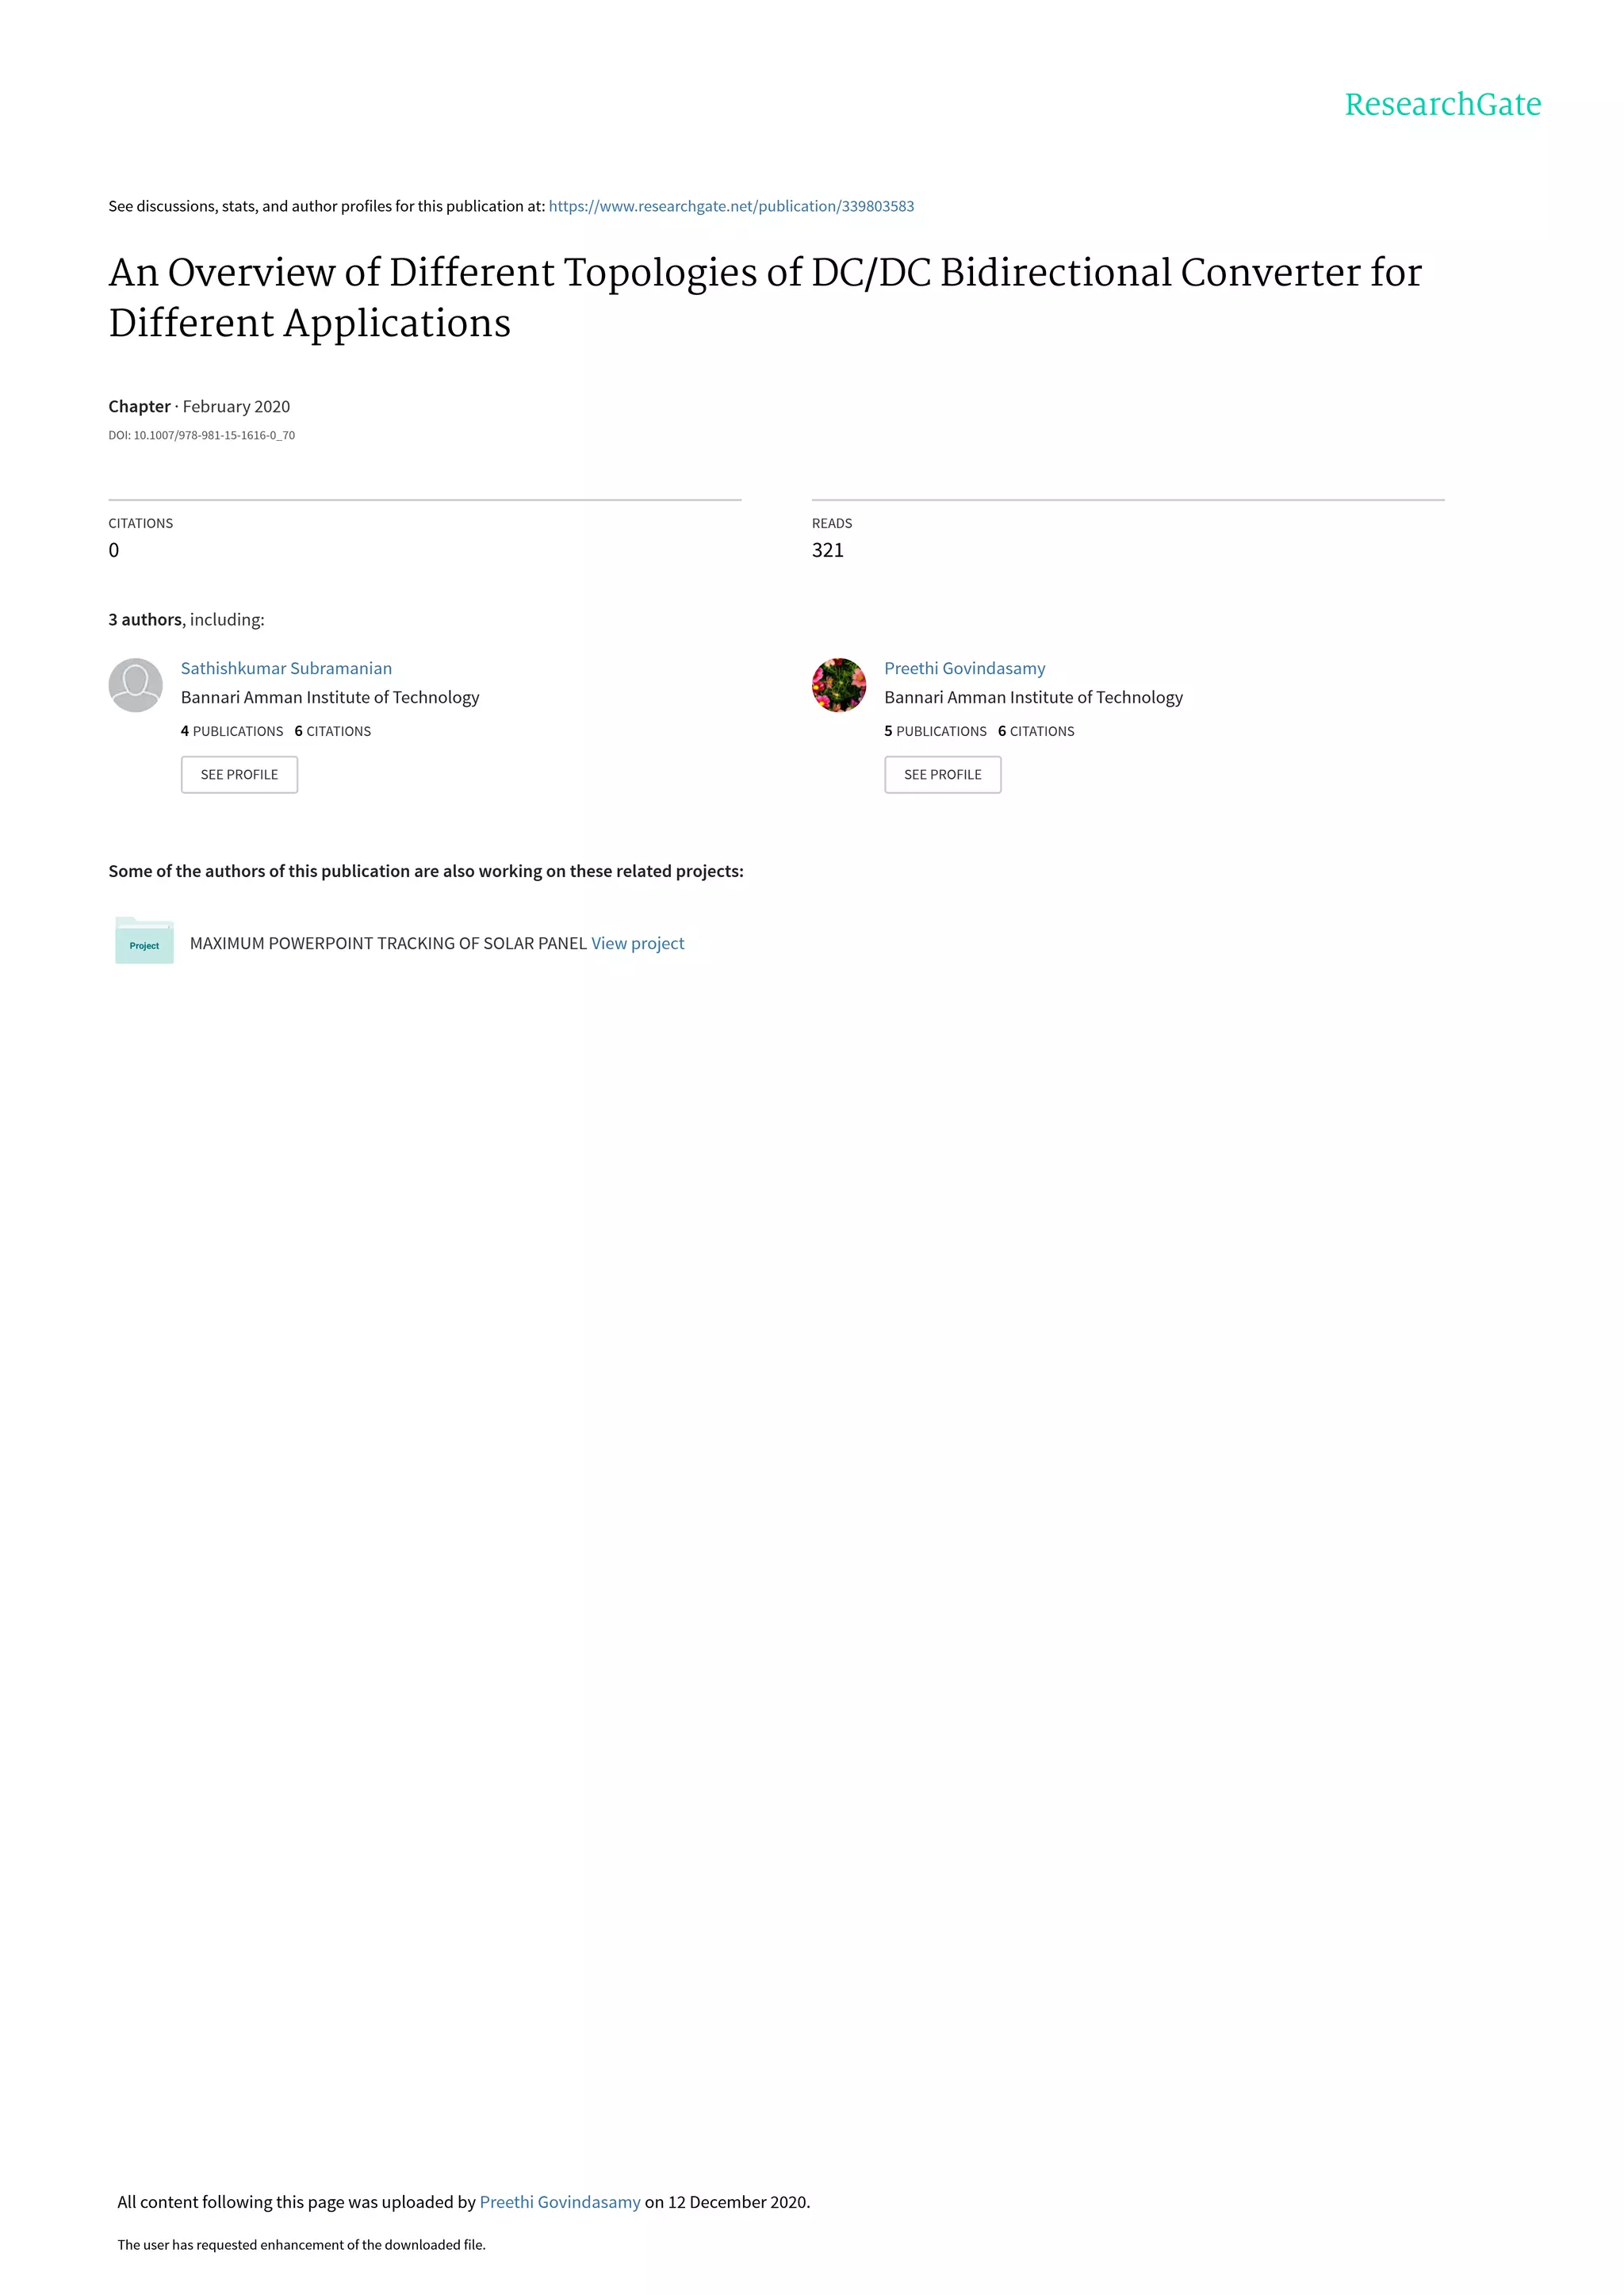Viewport: 1624px width, 2295px height.
Task: Click Maximum Powerpoint Tracking project title
Action: point(388,943)
